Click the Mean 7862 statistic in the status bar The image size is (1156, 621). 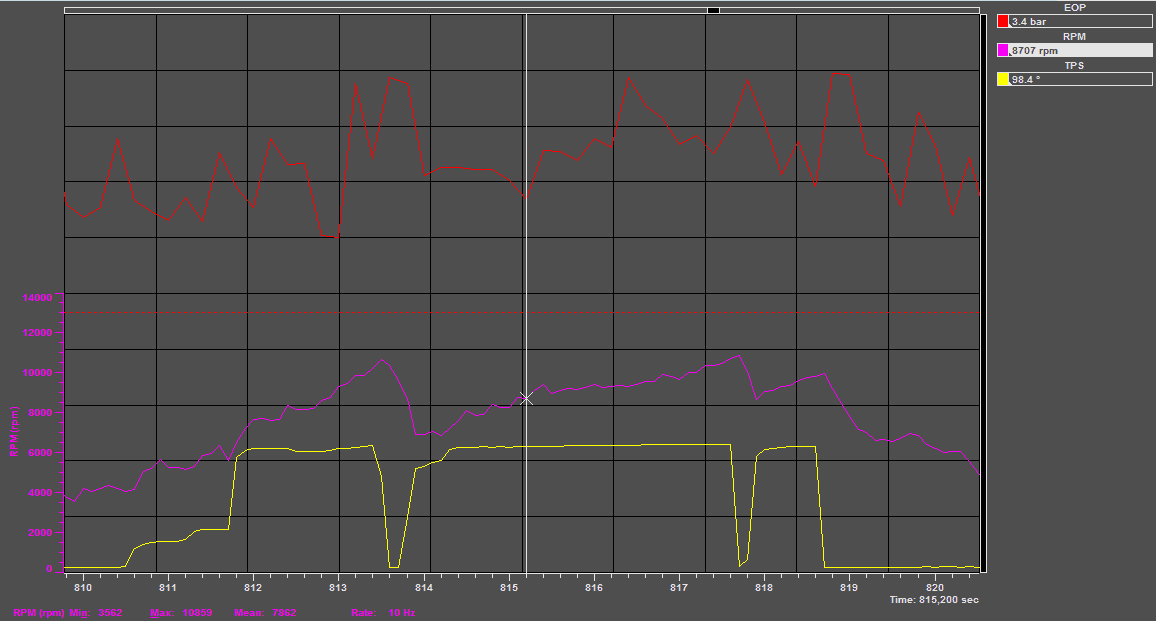coord(265,612)
